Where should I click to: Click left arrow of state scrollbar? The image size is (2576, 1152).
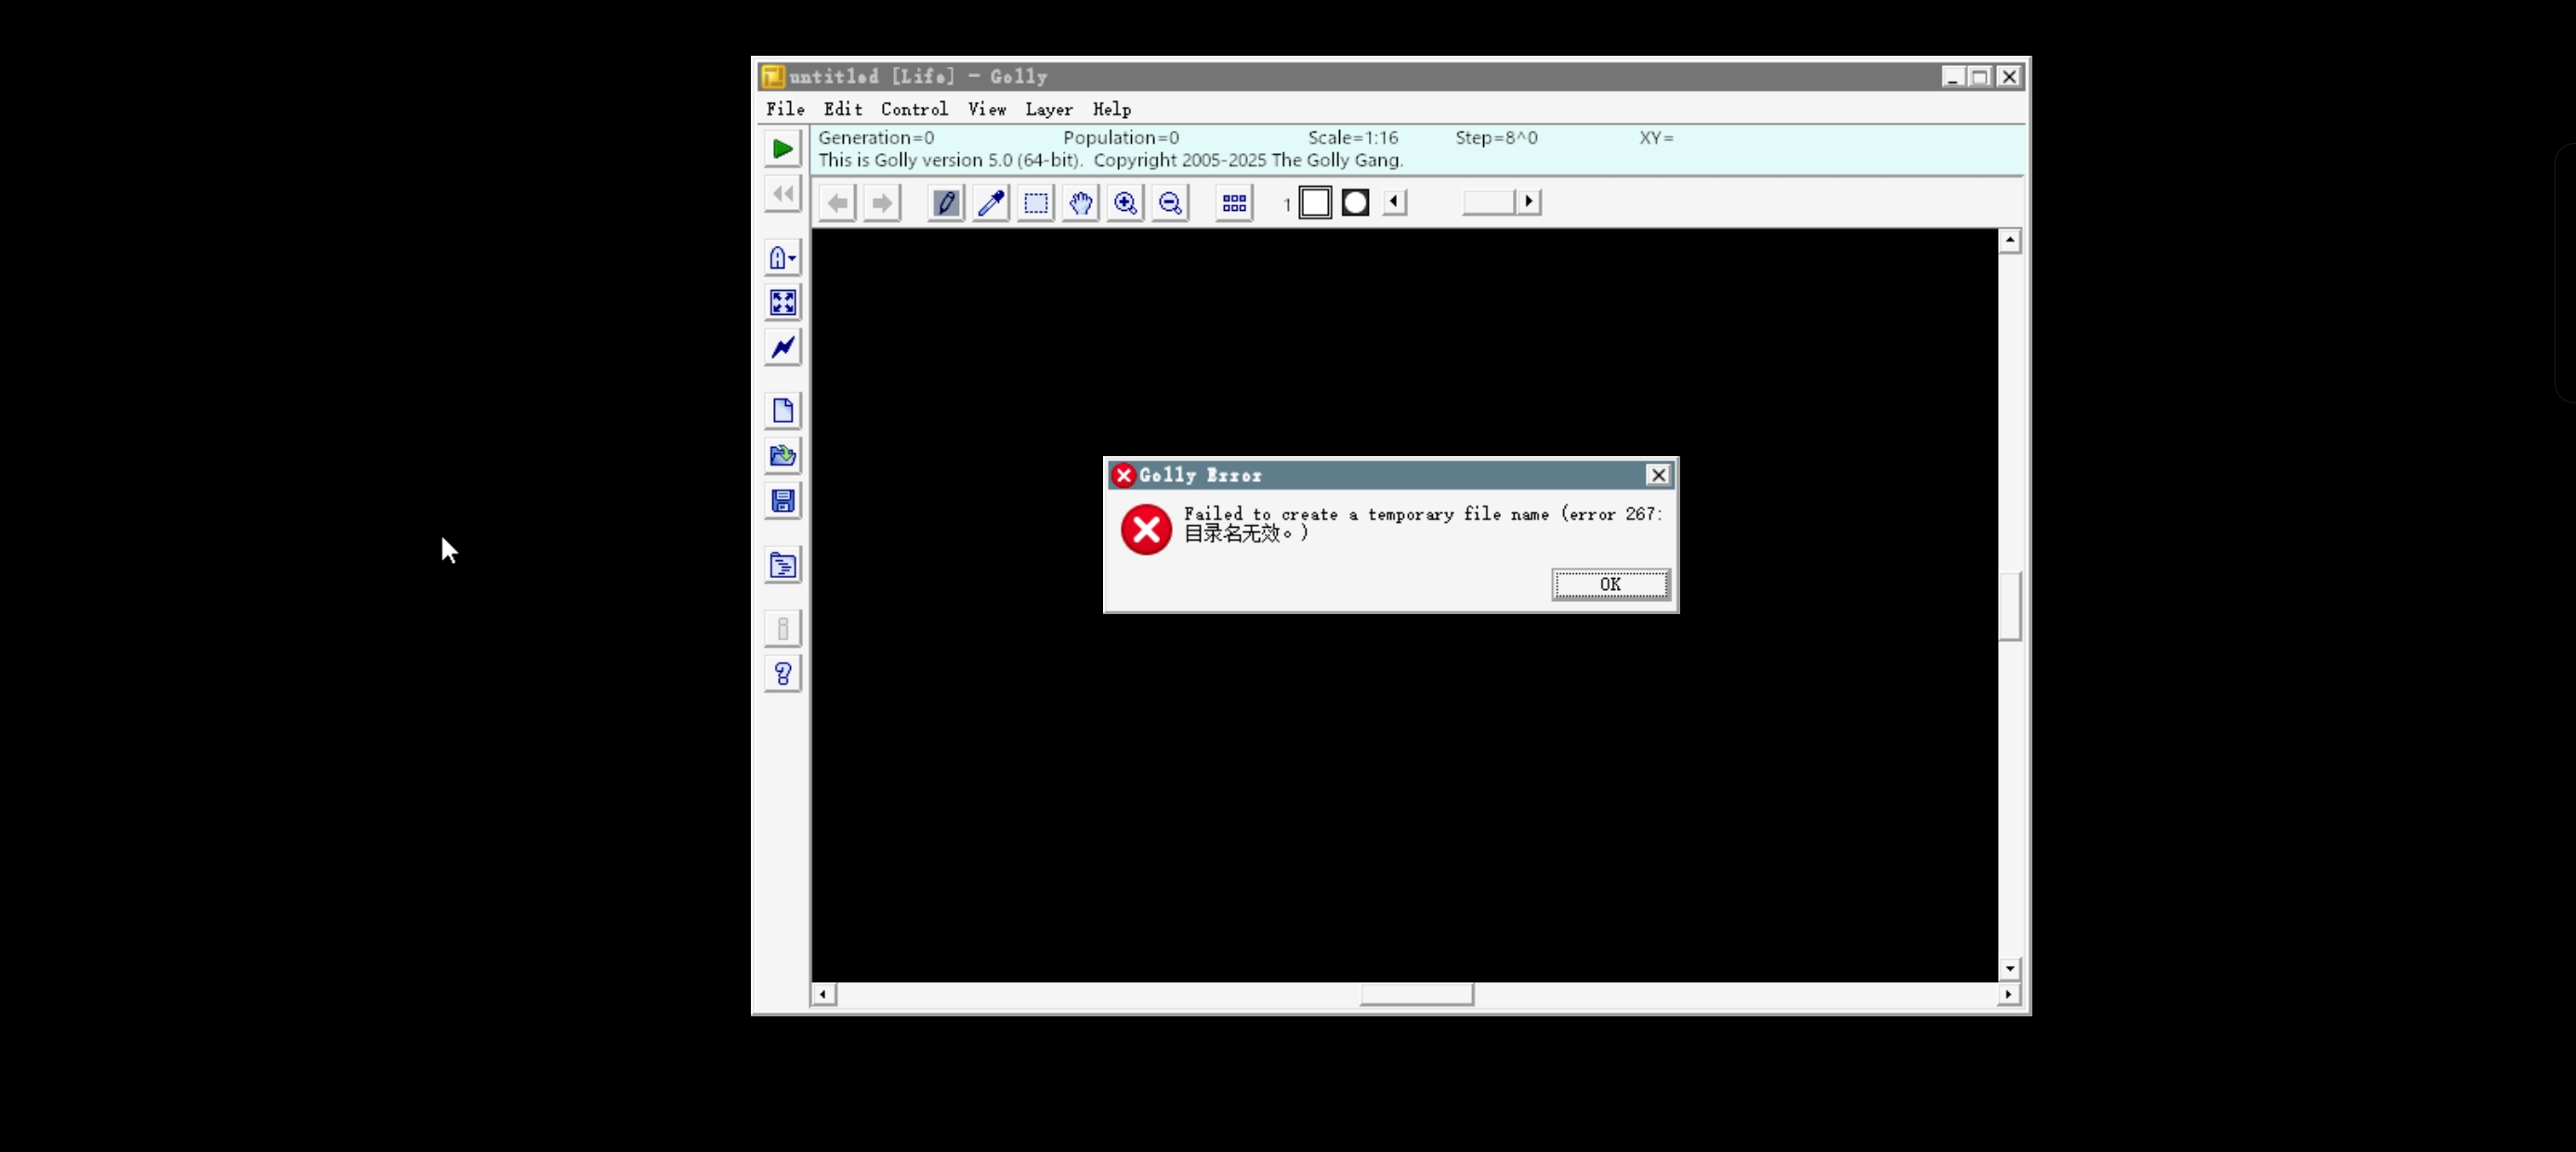click(x=1394, y=202)
